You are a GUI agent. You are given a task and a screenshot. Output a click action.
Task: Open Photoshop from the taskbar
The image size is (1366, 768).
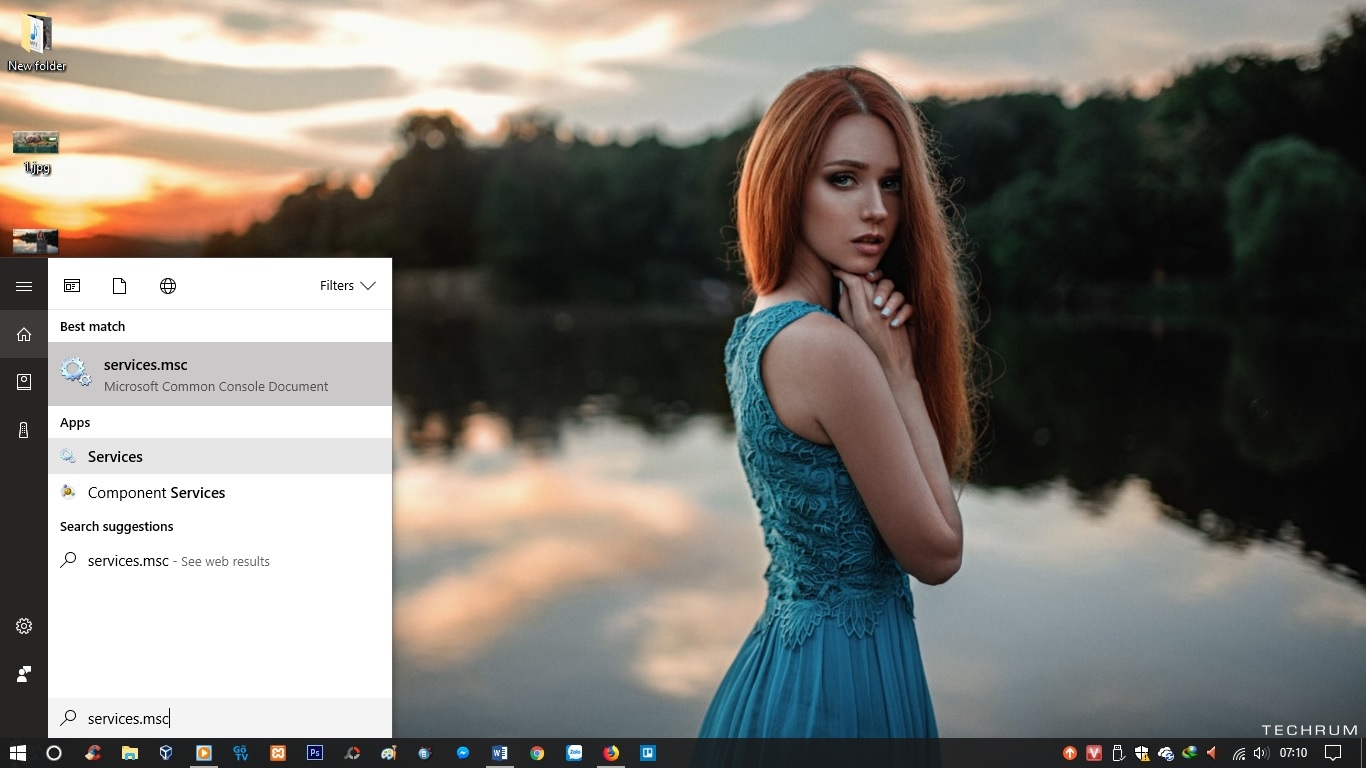click(315, 753)
